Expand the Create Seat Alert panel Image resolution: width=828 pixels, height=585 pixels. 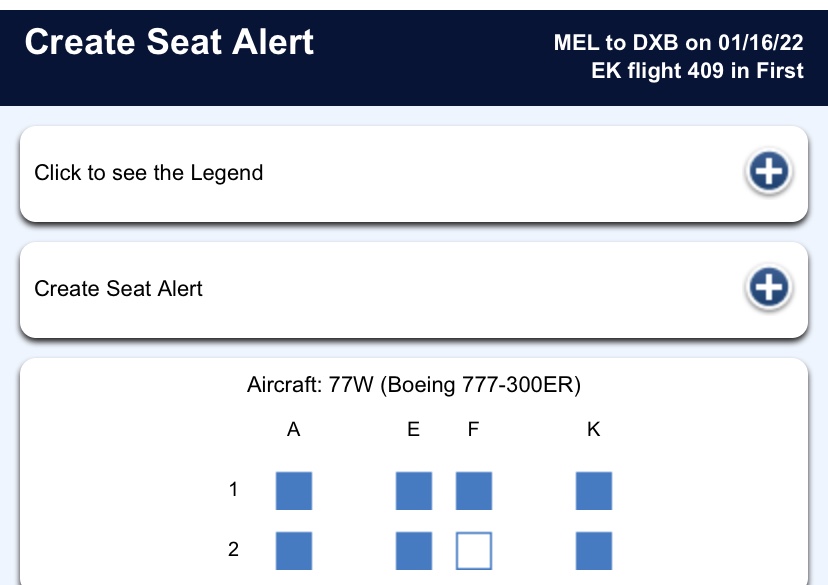414,290
